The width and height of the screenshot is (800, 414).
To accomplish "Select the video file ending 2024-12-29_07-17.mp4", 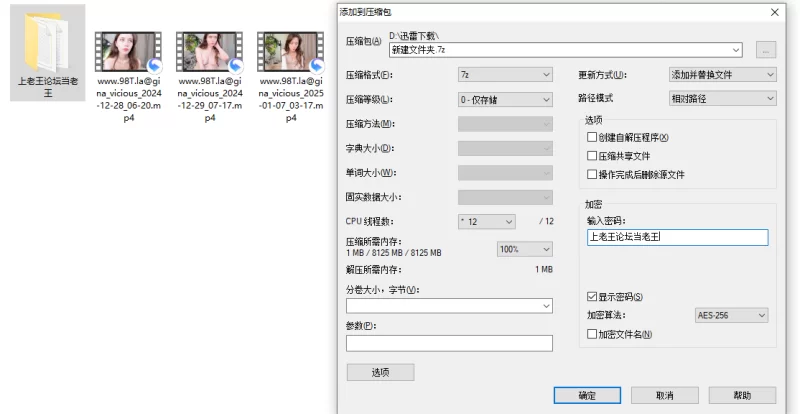I will (x=209, y=50).
